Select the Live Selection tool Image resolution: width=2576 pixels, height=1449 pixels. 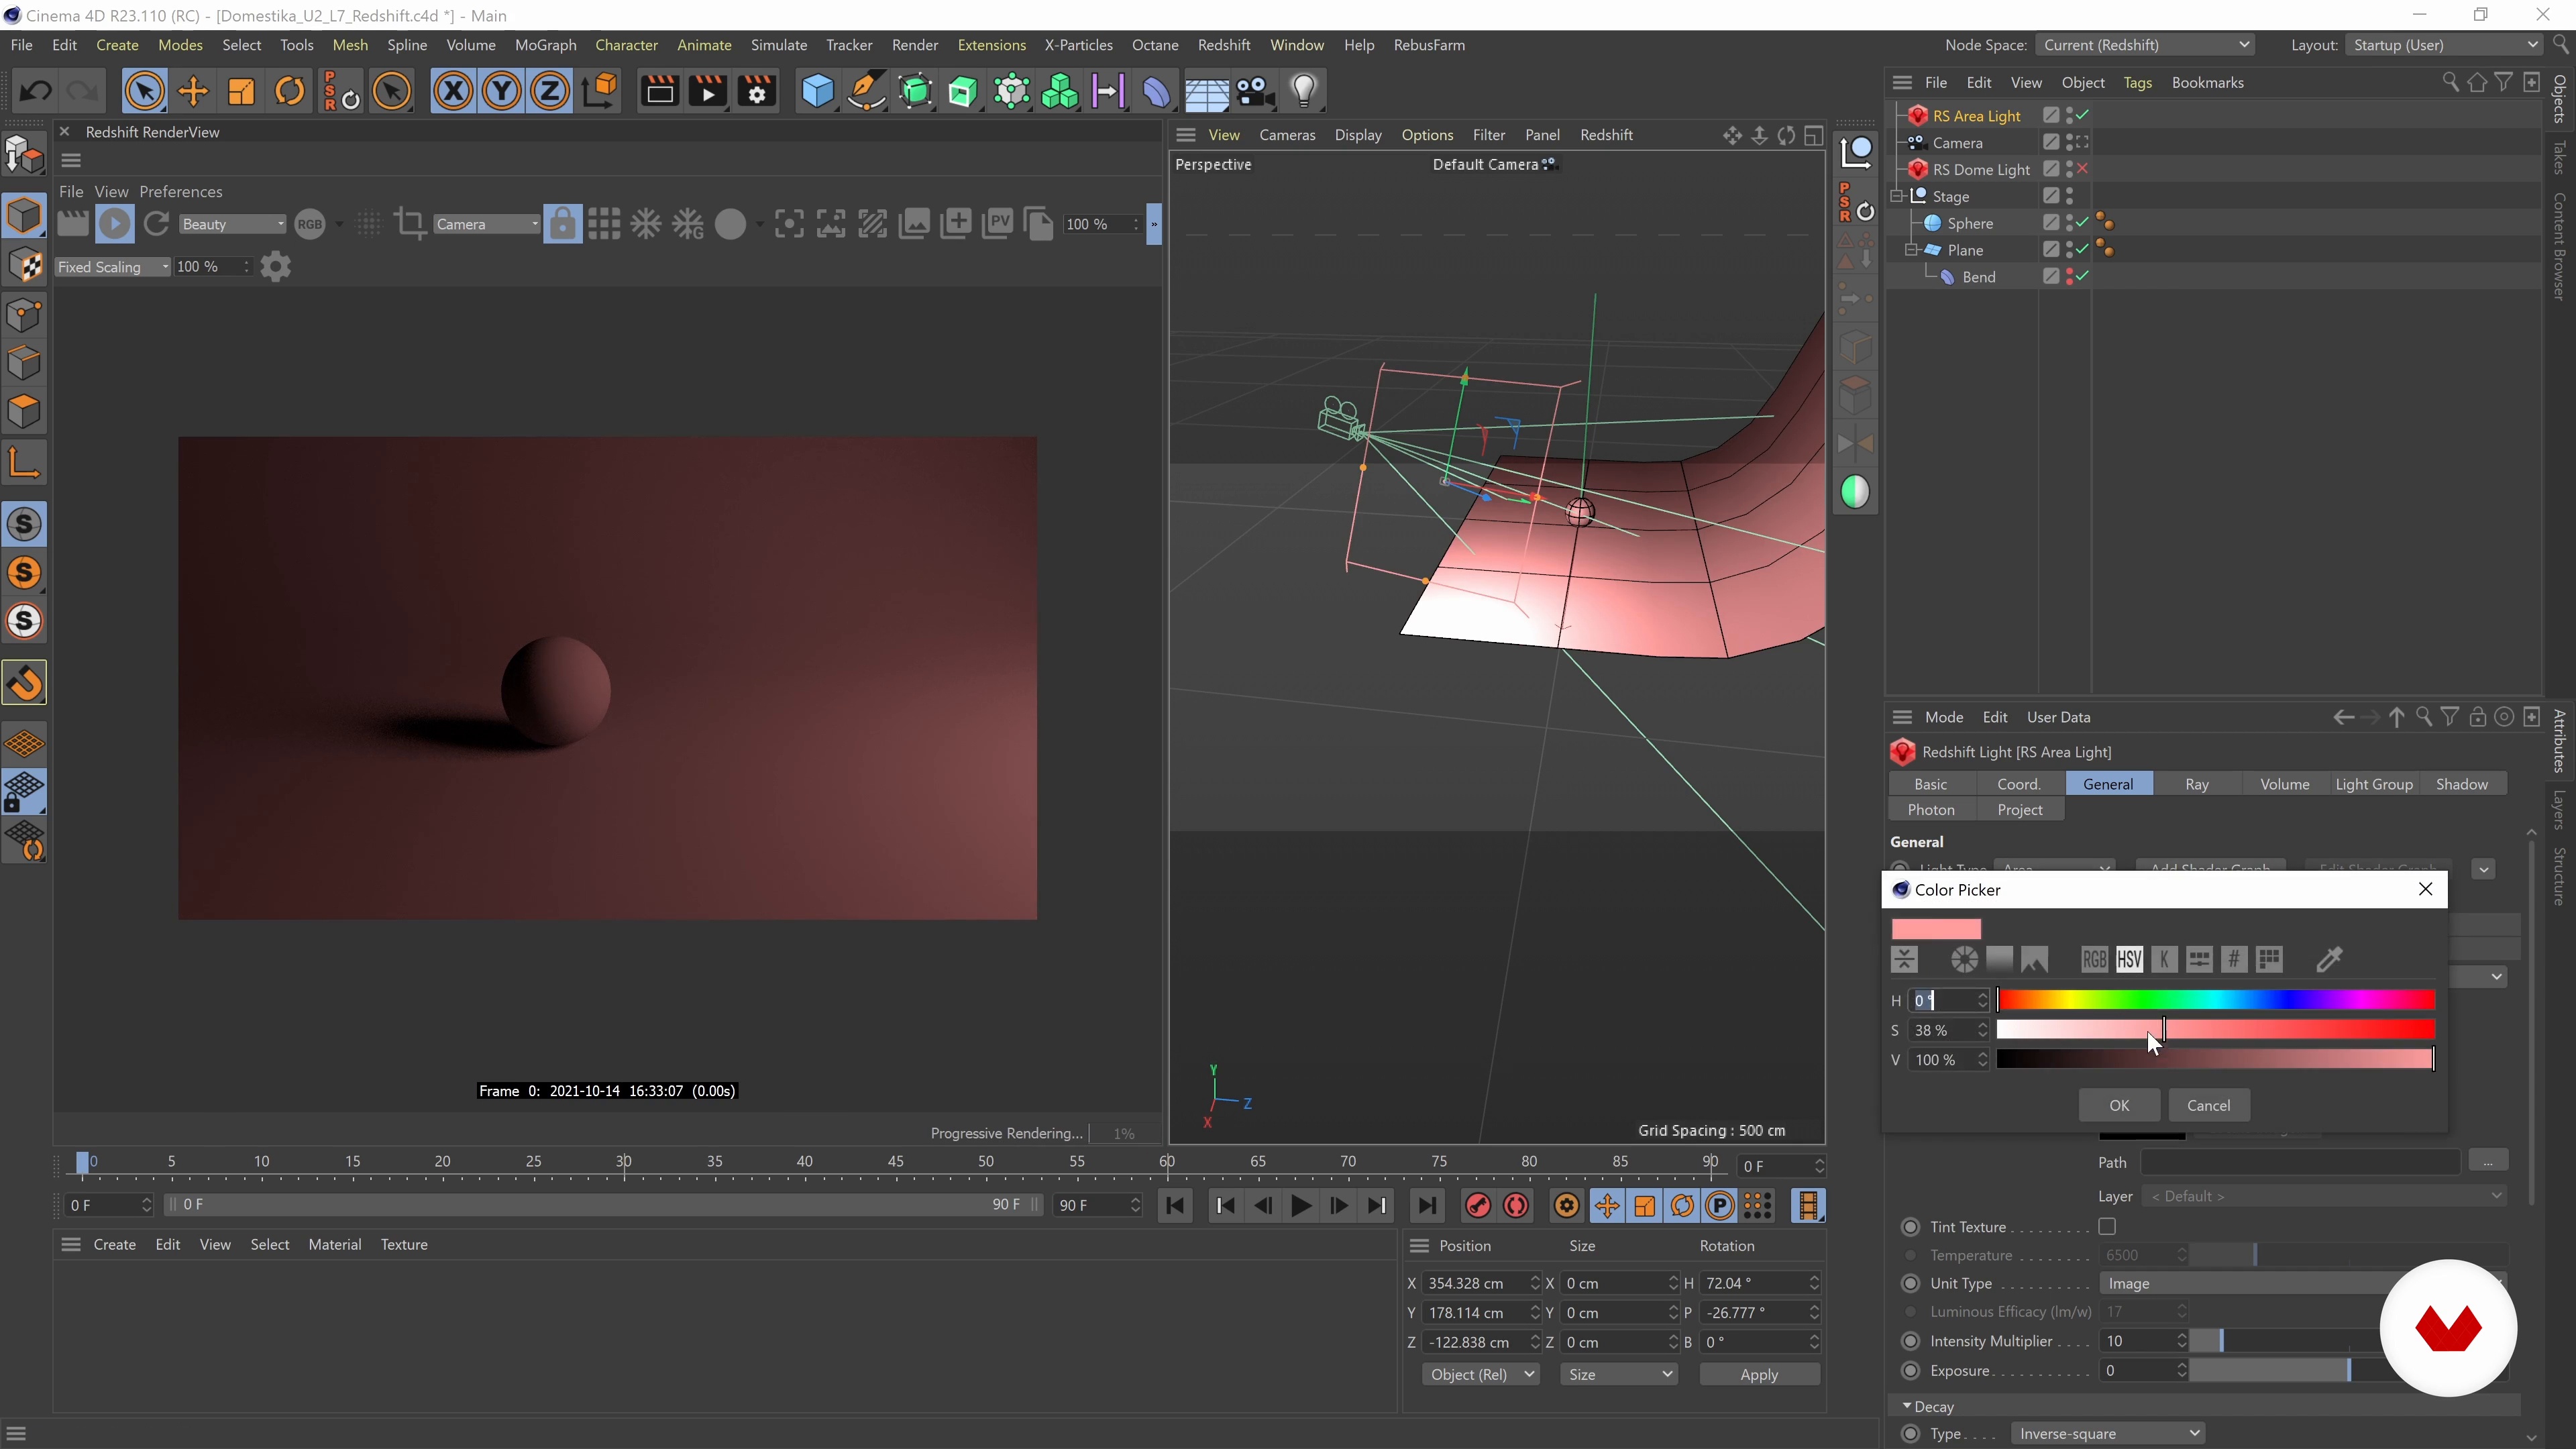point(144,92)
